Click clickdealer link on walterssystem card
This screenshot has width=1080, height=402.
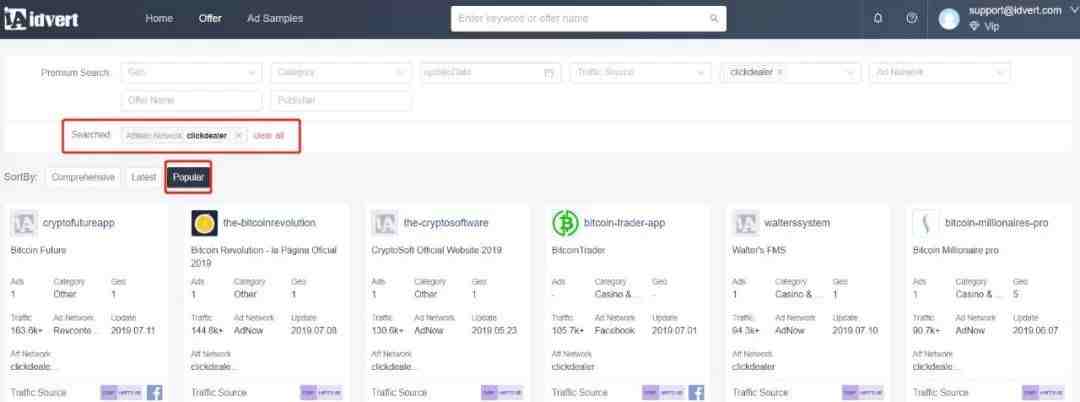coord(753,367)
